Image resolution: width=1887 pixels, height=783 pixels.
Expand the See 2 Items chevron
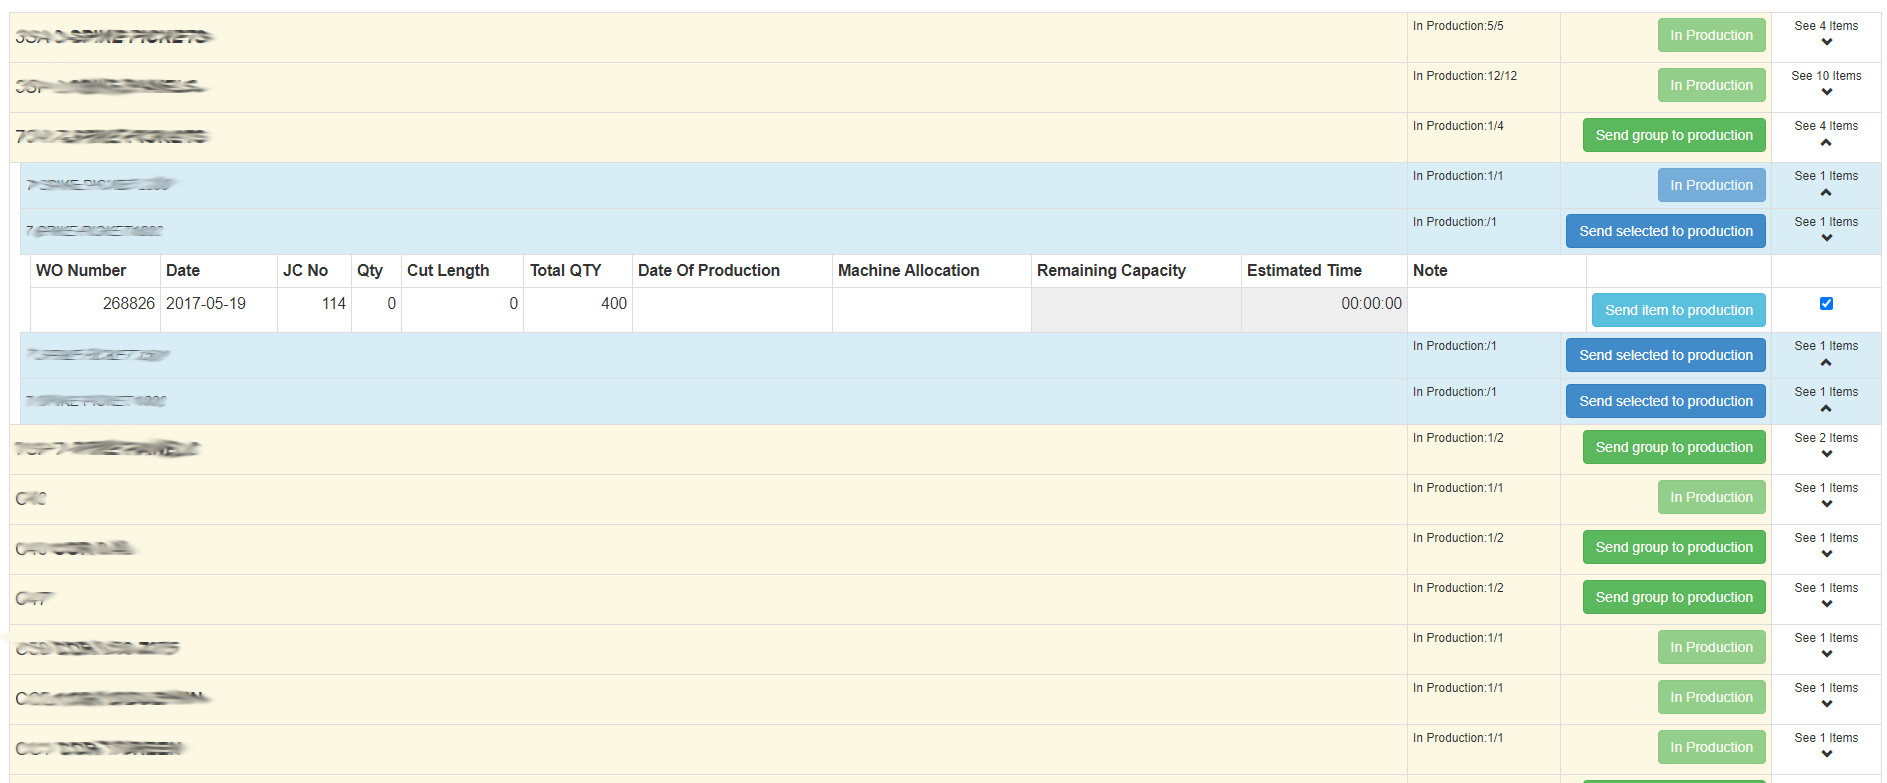pos(1826,453)
